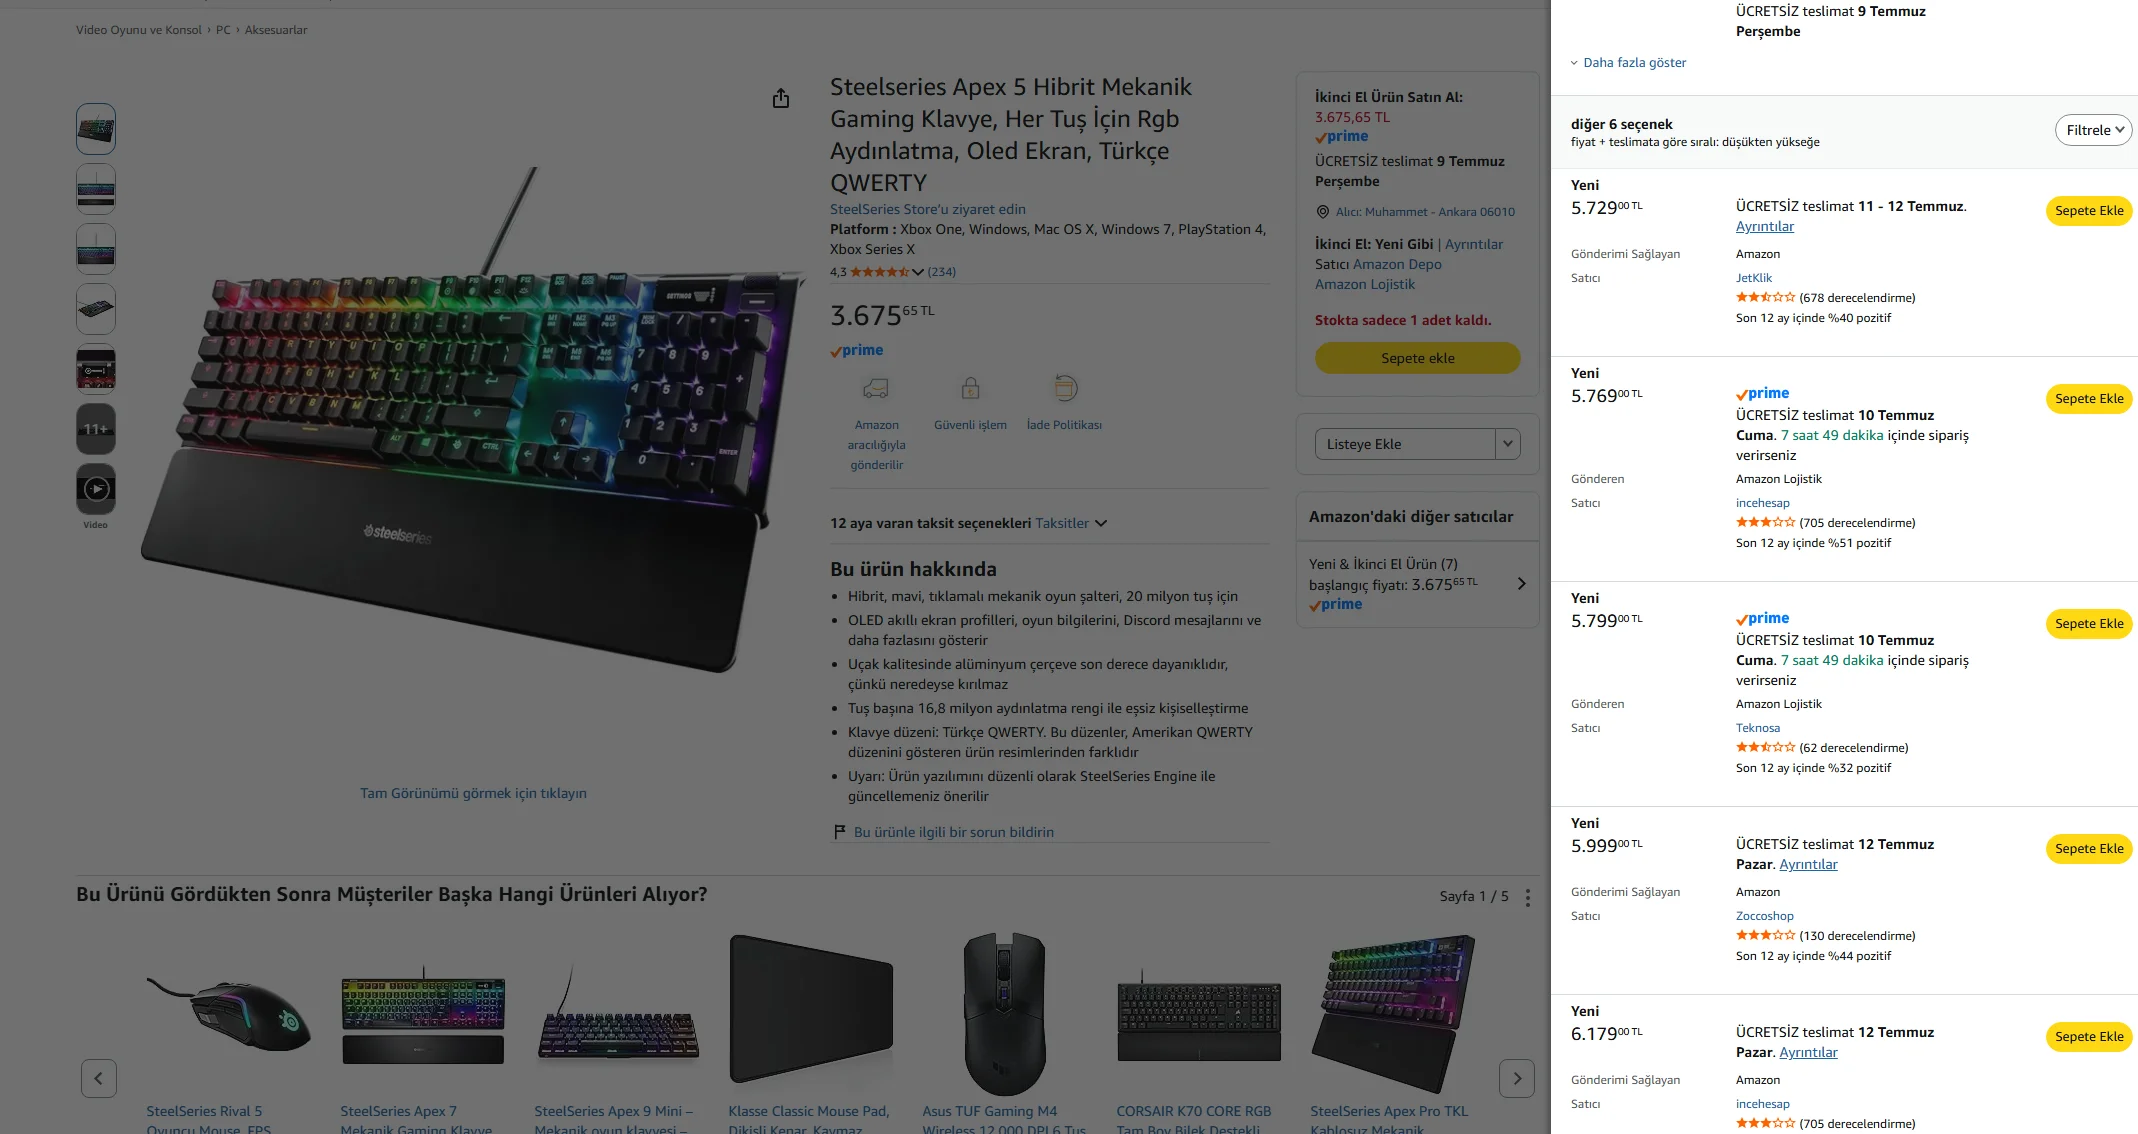Add the 5.729 TL JetKlik offer to cart
Screen dimensions: 2138x1134
click(2089, 211)
